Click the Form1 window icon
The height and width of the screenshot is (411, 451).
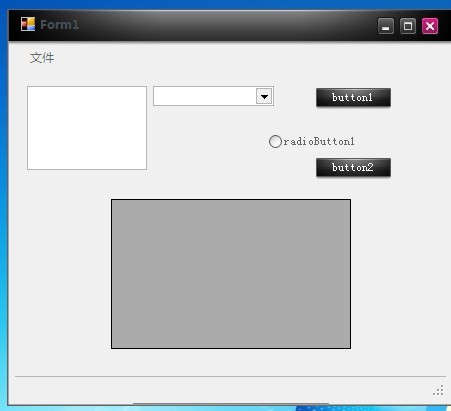point(28,24)
